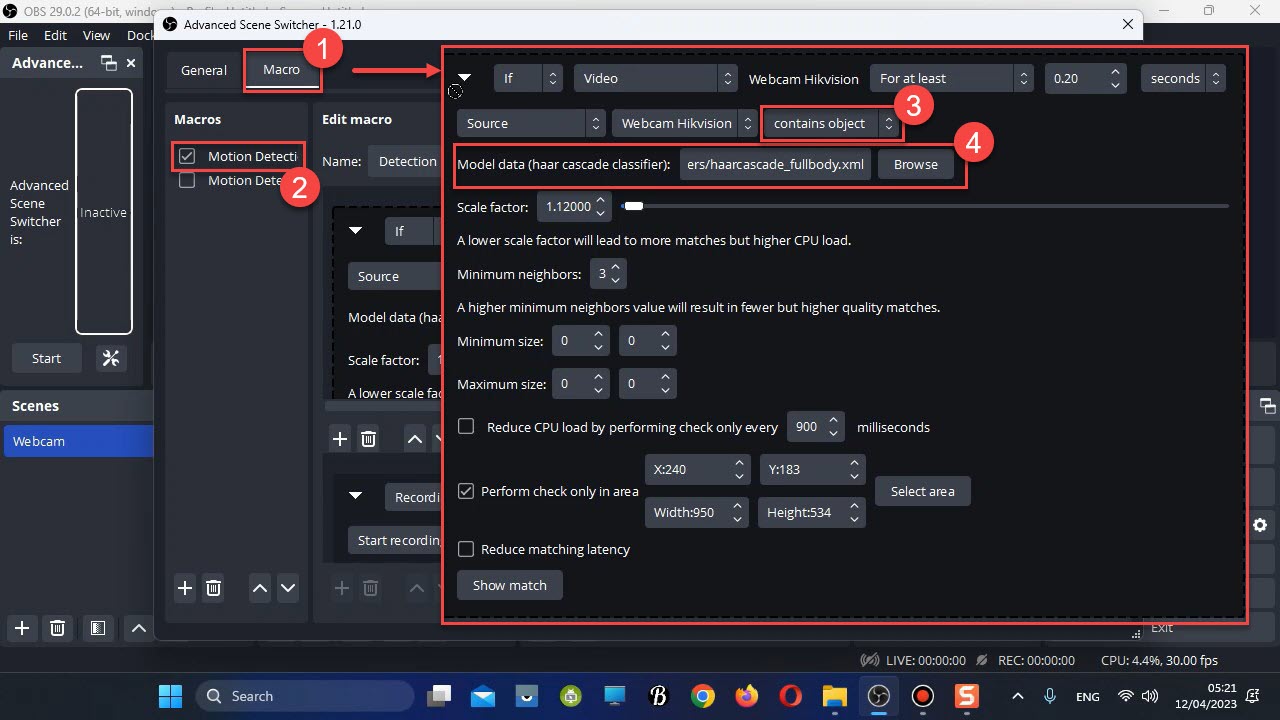Select the Webcam scene
Viewport: 1280px width, 720px height.
coord(78,441)
